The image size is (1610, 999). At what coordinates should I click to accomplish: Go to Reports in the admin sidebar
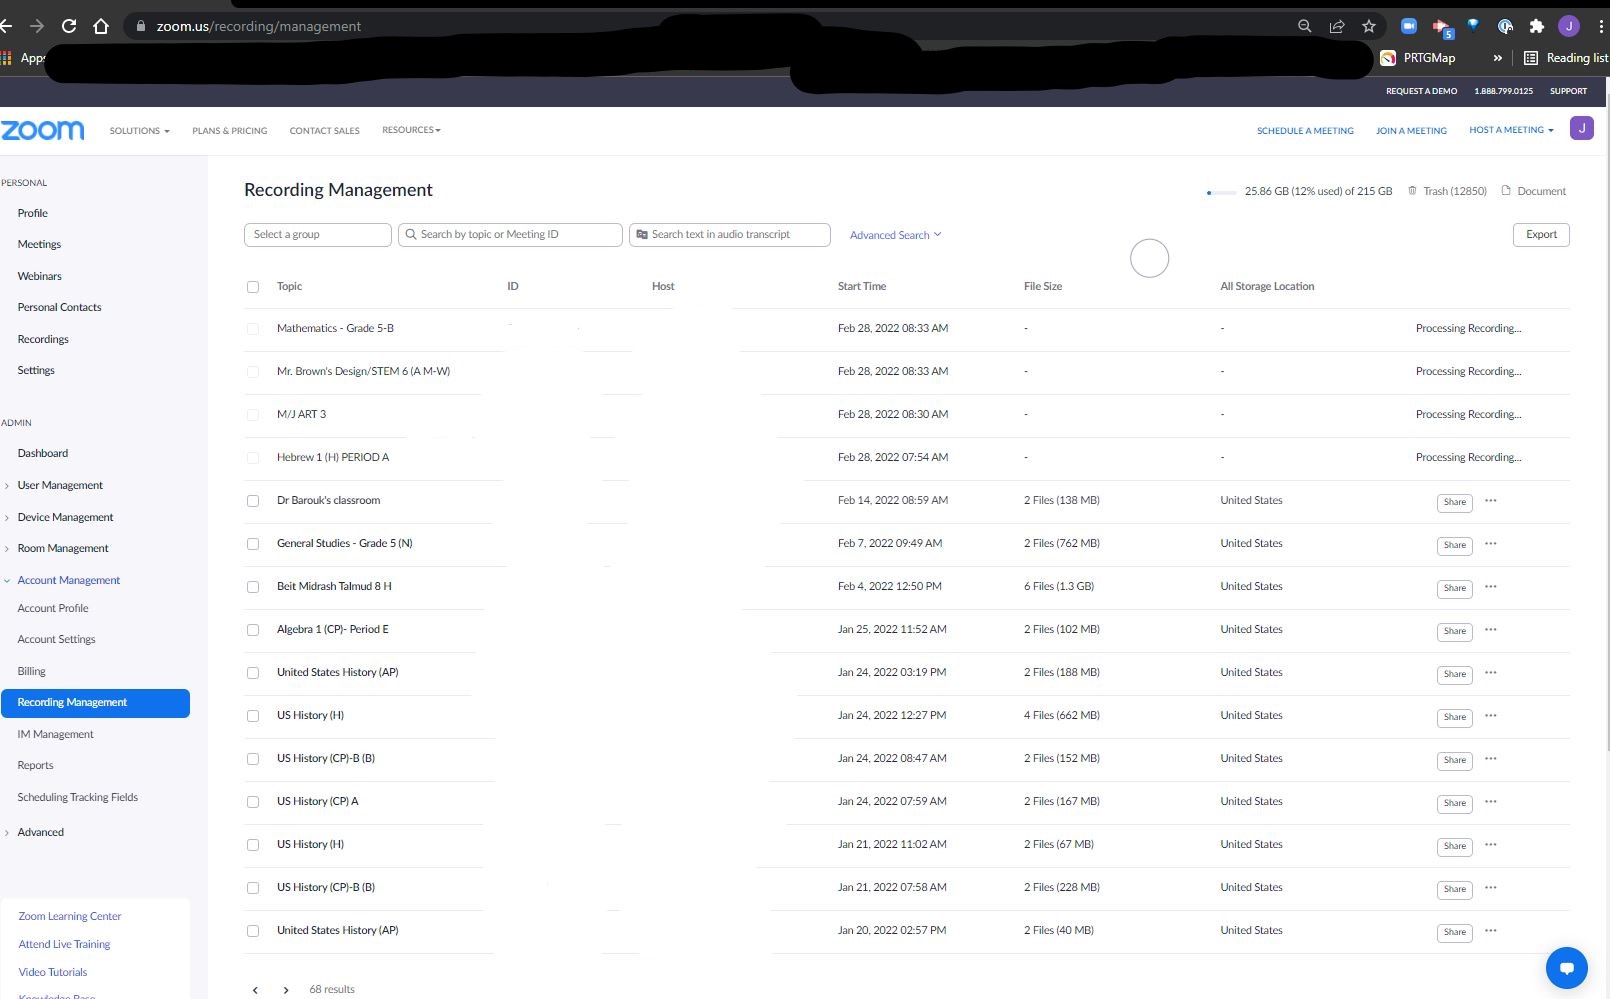[x=35, y=766]
